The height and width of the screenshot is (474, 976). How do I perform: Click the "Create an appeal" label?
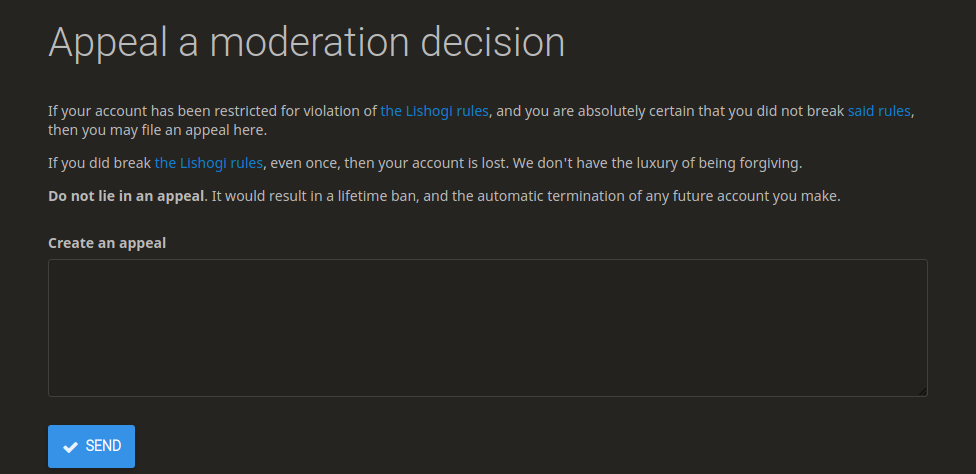point(107,243)
